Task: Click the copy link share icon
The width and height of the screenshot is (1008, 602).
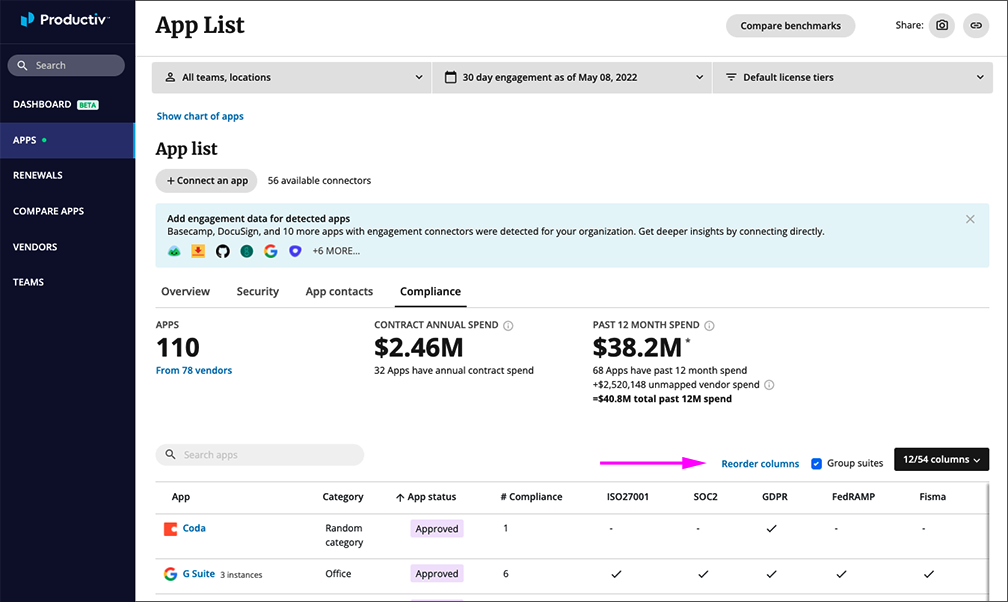Action: 976,26
